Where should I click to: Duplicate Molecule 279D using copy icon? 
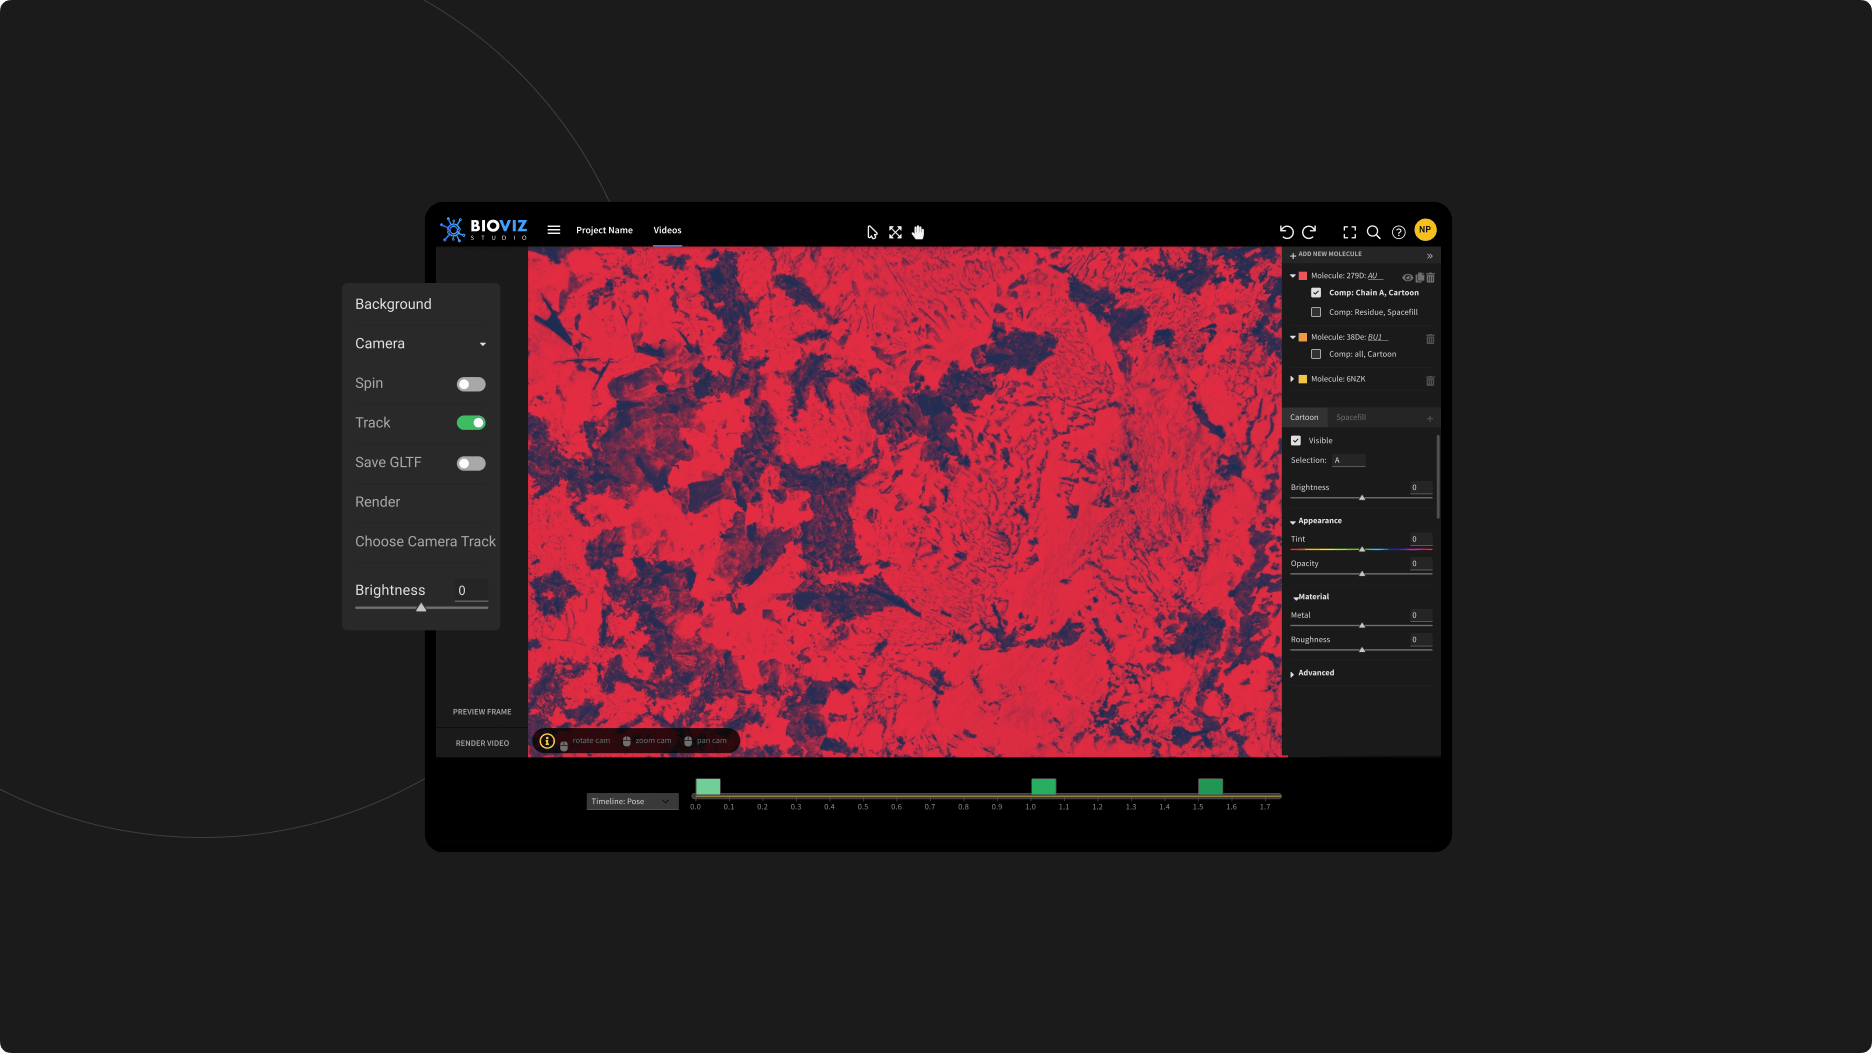click(1419, 277)
